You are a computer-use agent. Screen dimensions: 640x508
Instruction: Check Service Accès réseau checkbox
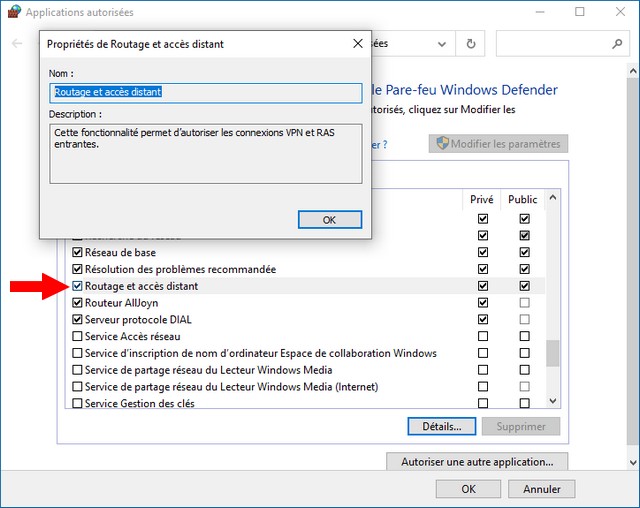[77, 336]
